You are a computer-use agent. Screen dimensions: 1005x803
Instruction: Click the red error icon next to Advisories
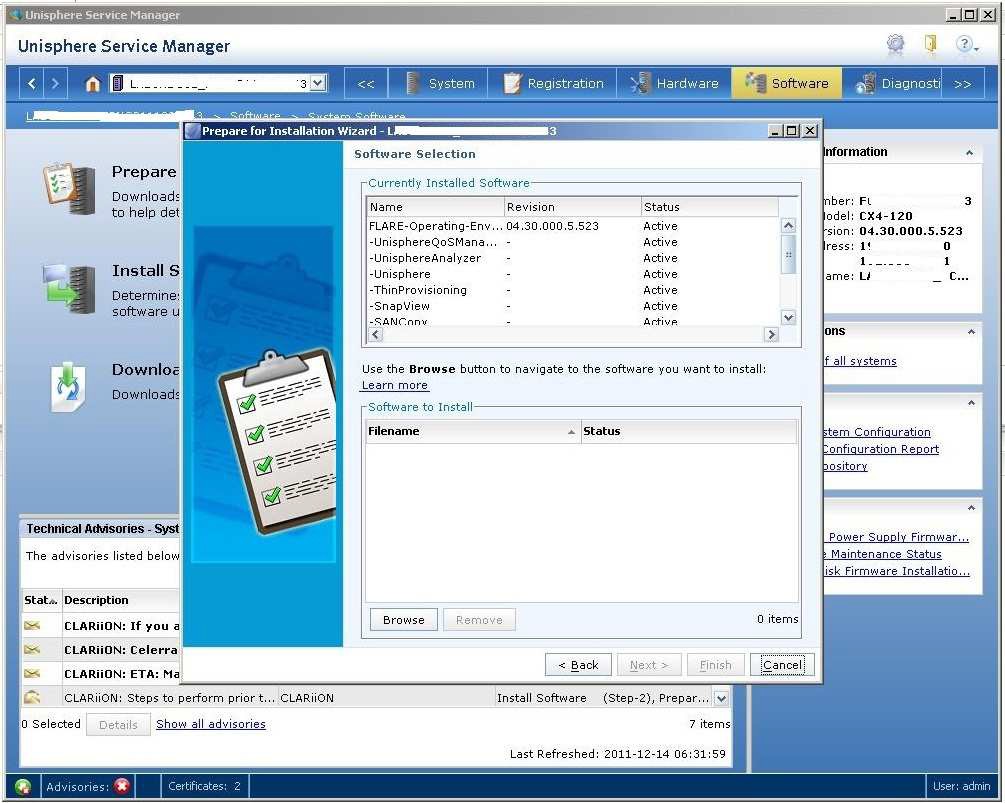(122, 786)
